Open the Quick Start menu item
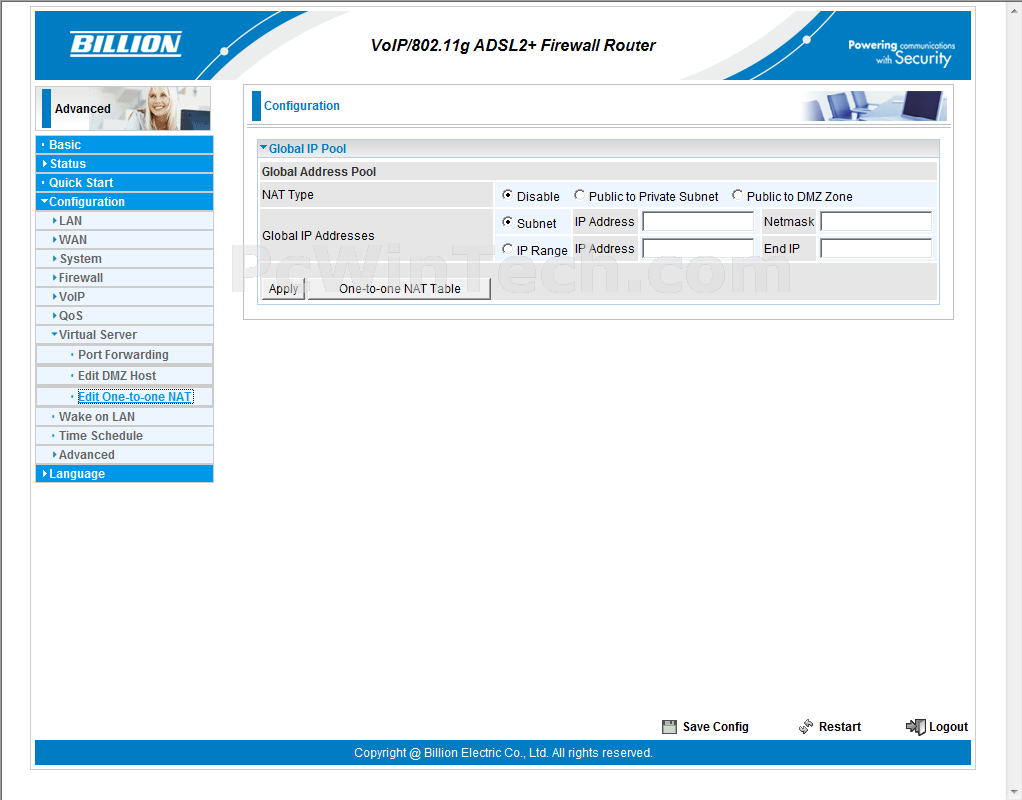 pyautogui.click(x=124, y=183)
